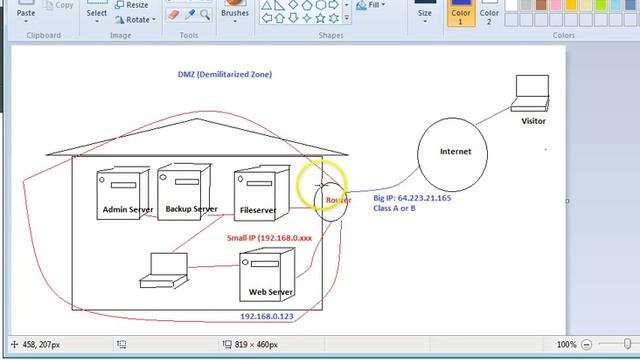The width and height of the screenshot is (640, 360).
Task: Choose the gray color swatch
Action: pos(526,5)
